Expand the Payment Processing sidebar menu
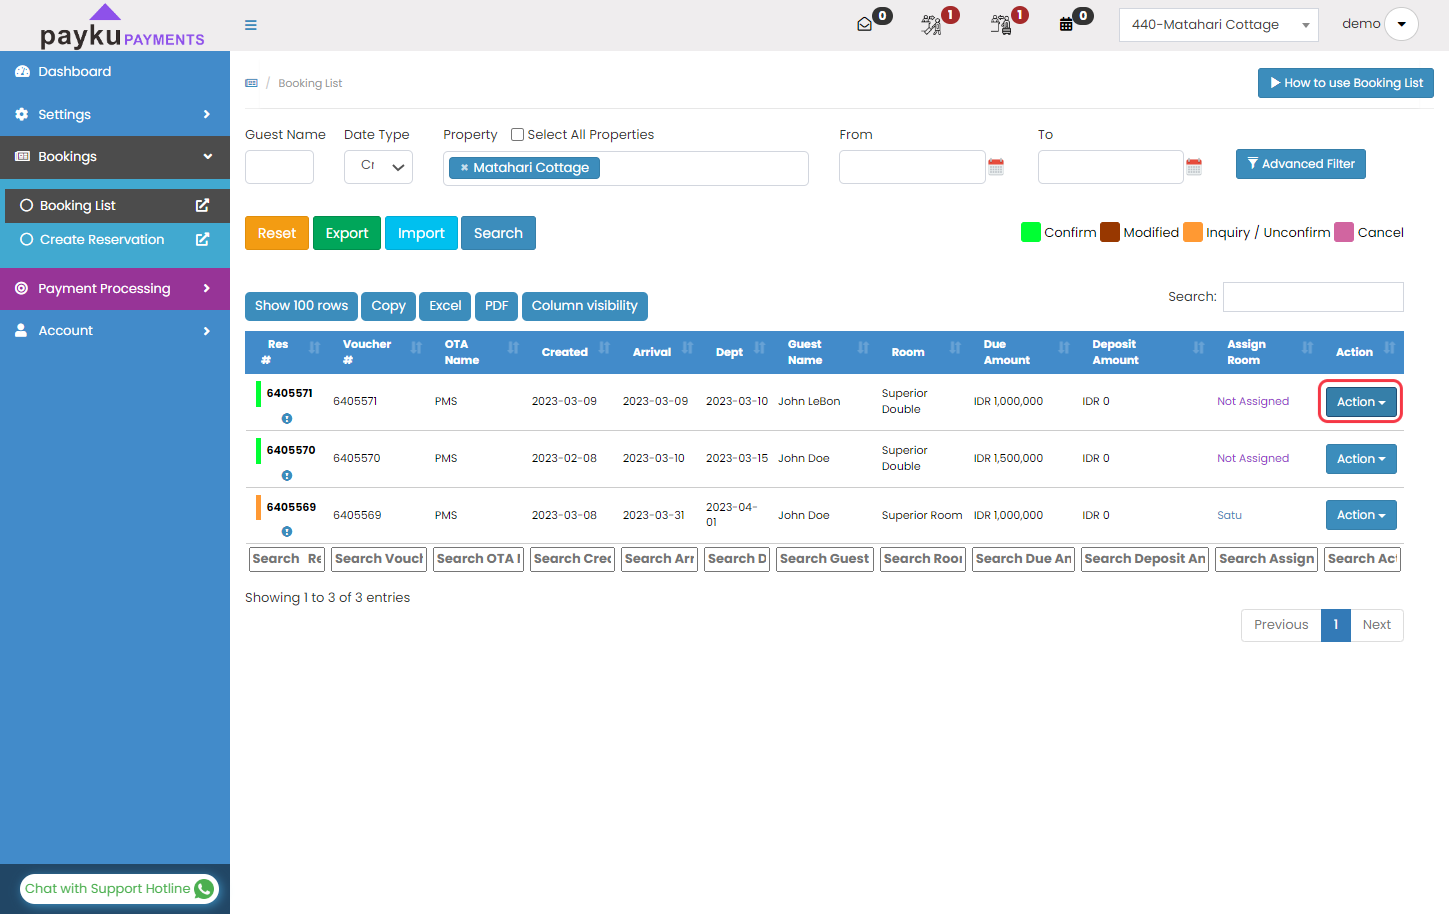The width and height of the screenshot is (1449, 914). tap(115, 289)
